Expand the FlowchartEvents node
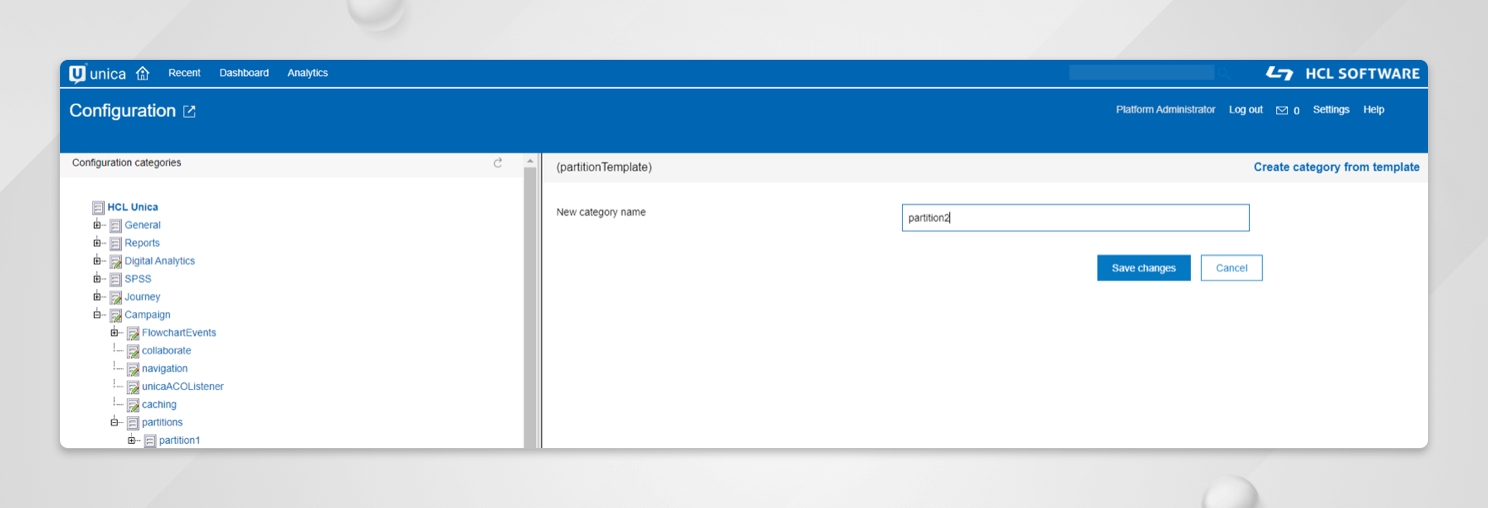 tap(115, 333)
